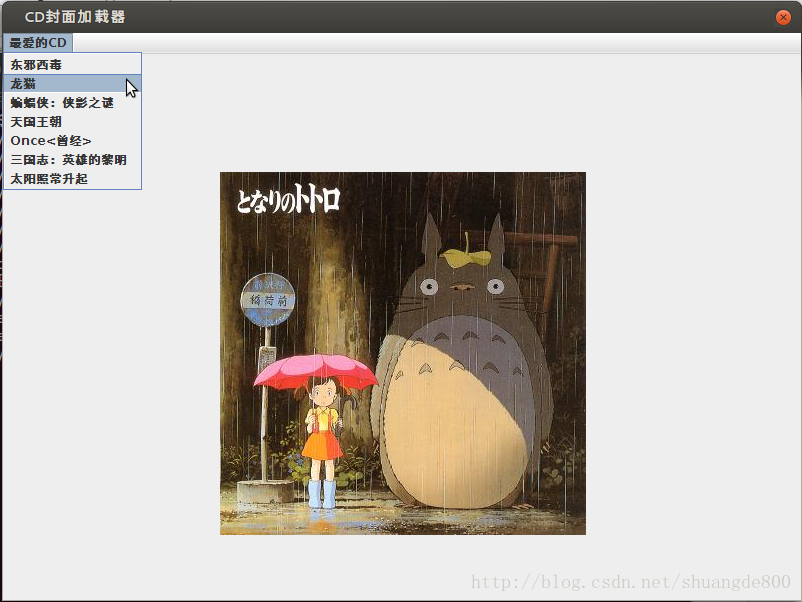Close the CD封面加载器 window

point(783,17)
